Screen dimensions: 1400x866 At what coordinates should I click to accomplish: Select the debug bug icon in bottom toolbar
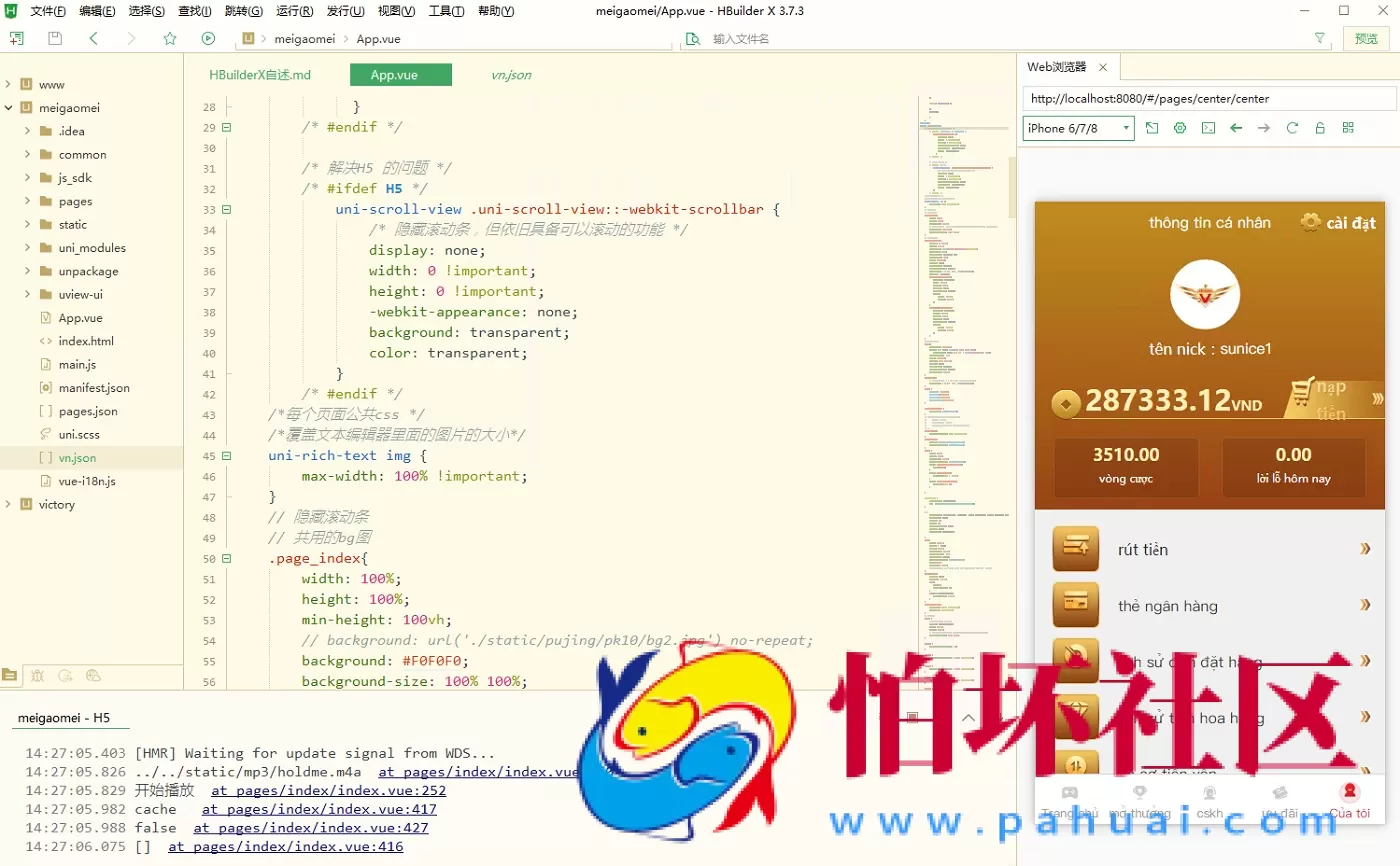point(37,676)
